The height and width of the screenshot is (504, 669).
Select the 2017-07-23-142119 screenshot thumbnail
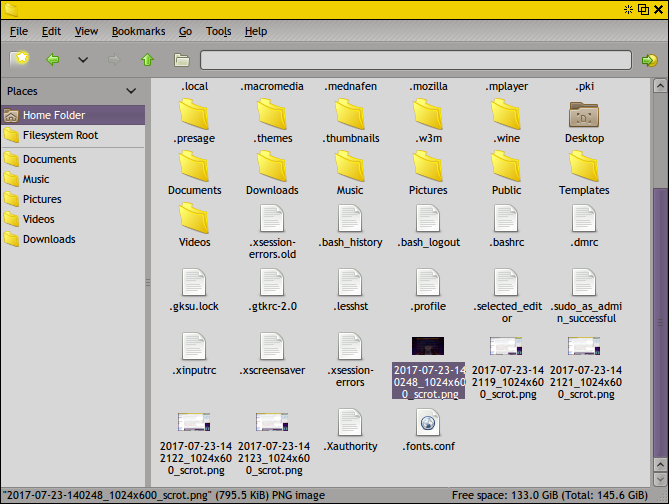pos(506,347)
